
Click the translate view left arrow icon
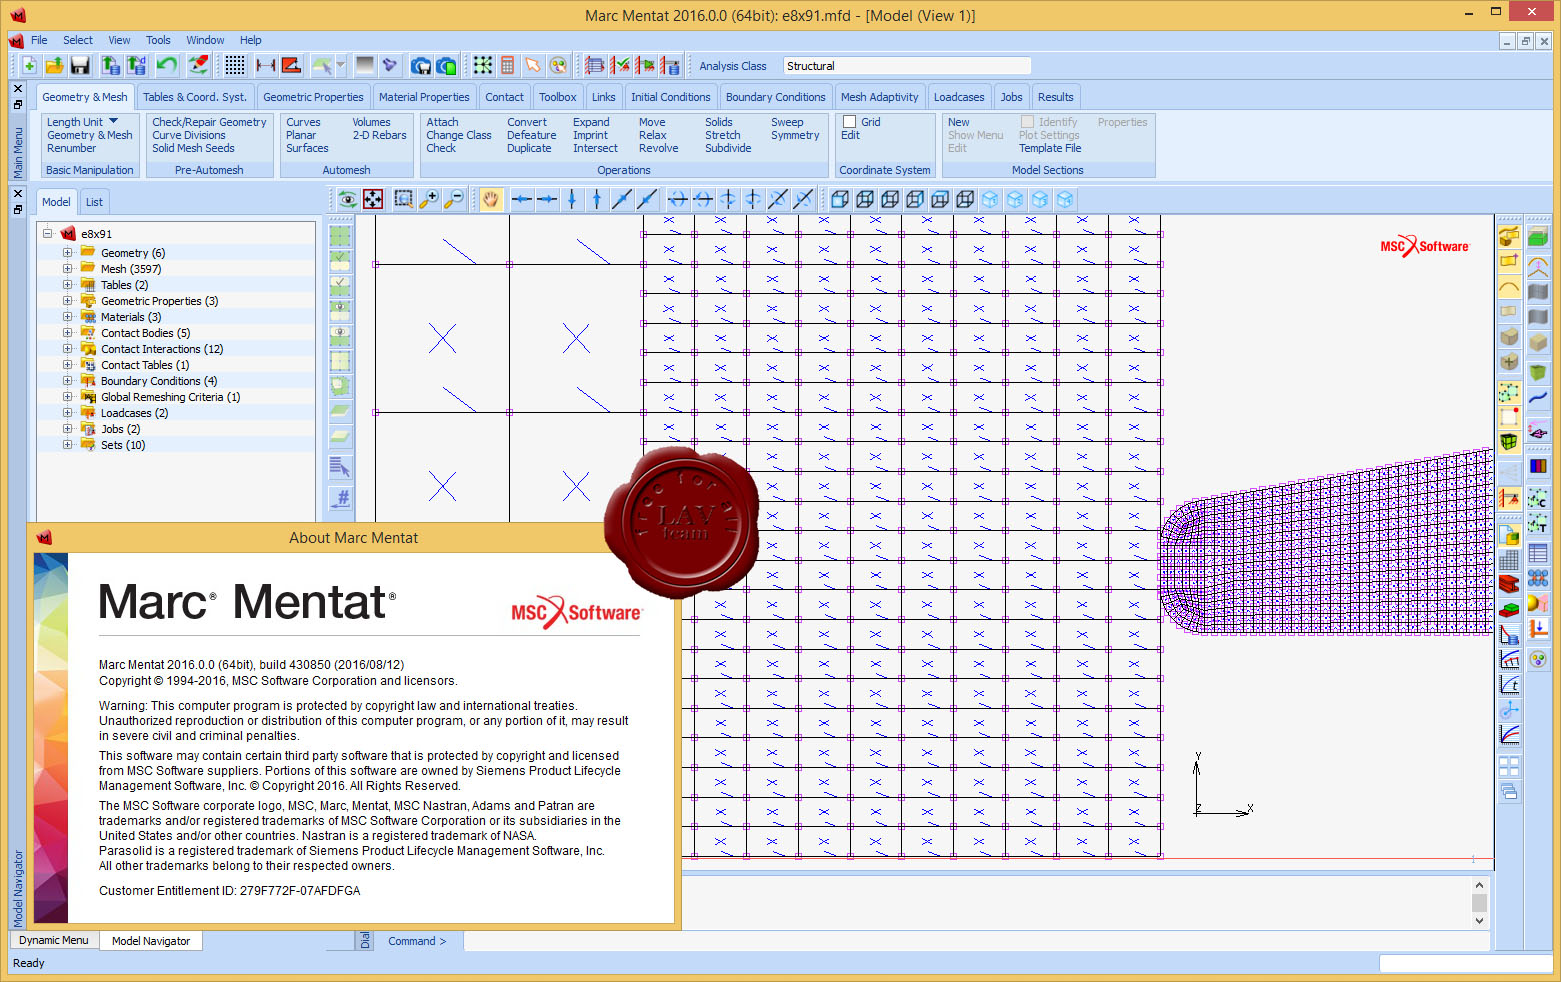tap(522, 199)
